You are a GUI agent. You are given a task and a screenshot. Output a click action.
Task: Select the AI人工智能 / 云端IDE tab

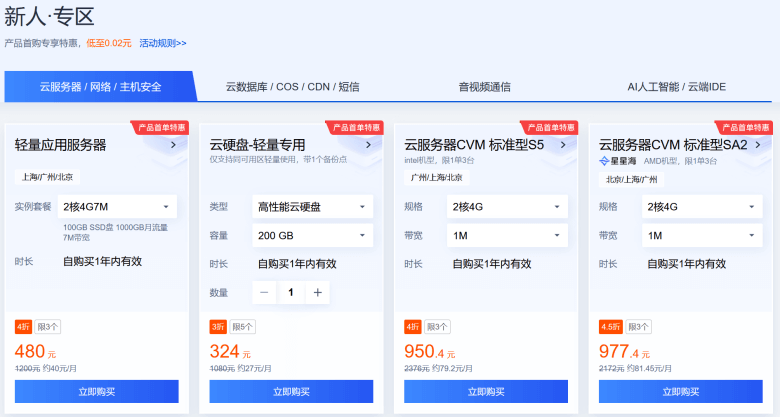point(676,87)
